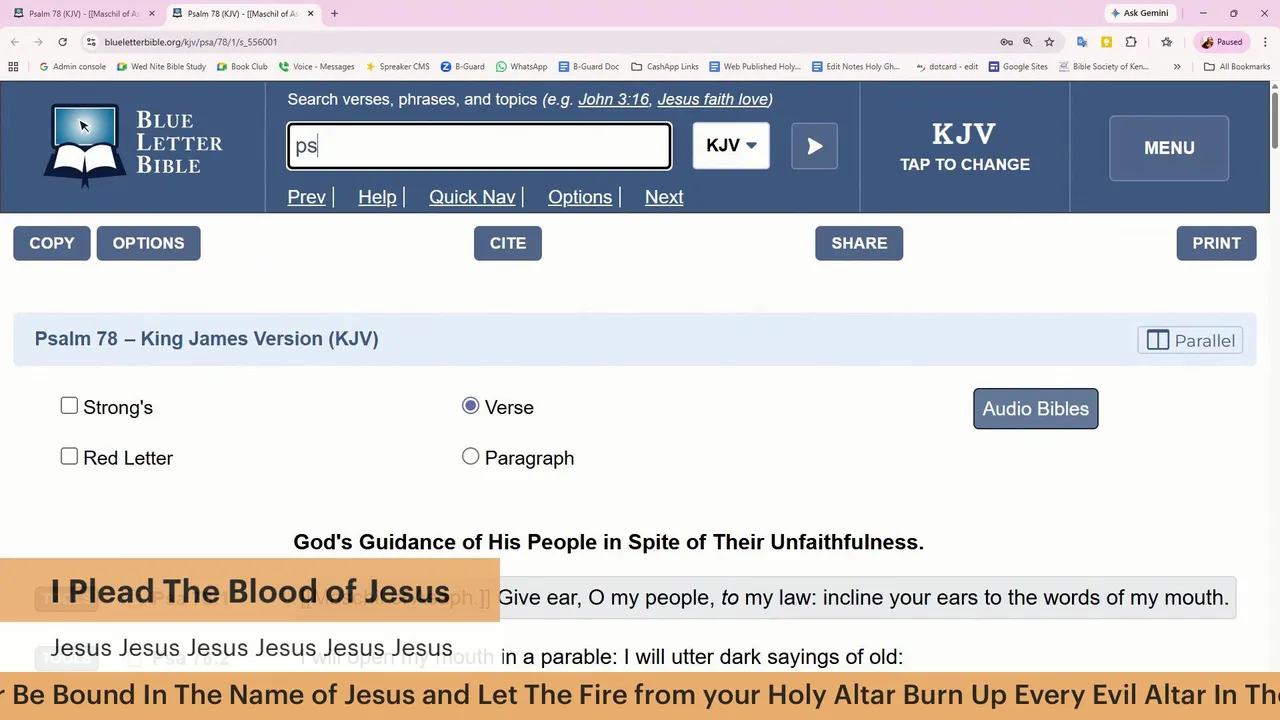This screenshot has height=720, width=1280.
Task: Open the Extensions puzzle icon
Action: click(1131, 42)
